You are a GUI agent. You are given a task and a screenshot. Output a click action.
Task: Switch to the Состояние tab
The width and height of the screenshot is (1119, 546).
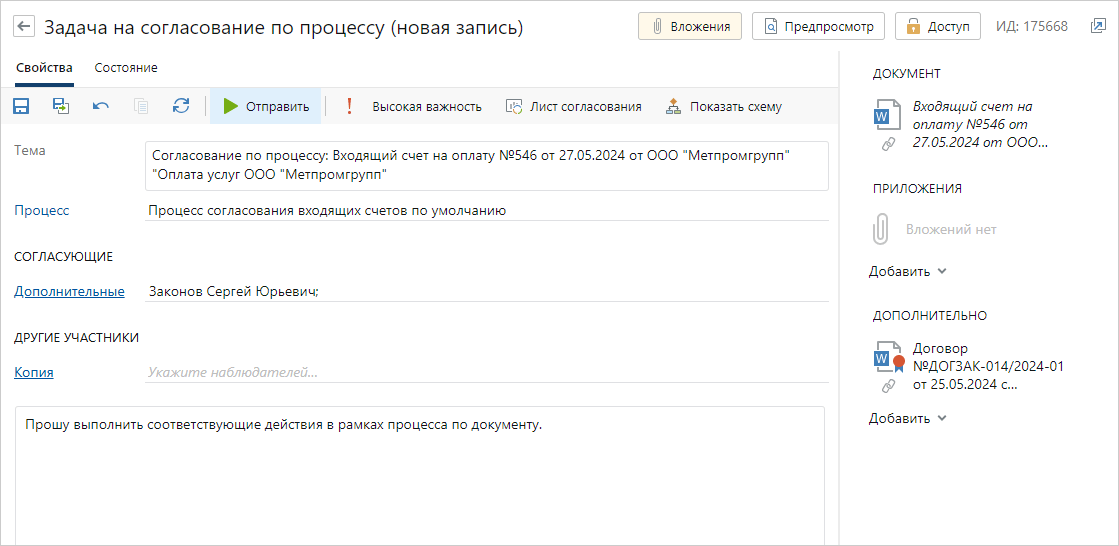pos(126,68)
